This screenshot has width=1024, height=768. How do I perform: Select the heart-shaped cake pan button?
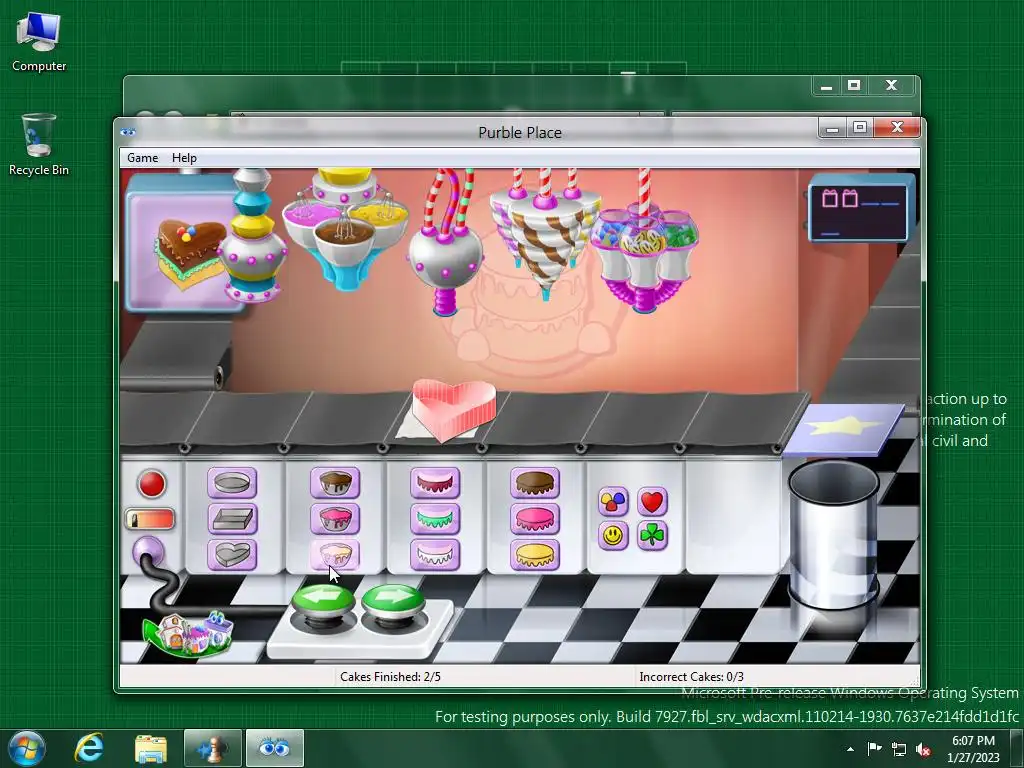(x=232, y=554)
